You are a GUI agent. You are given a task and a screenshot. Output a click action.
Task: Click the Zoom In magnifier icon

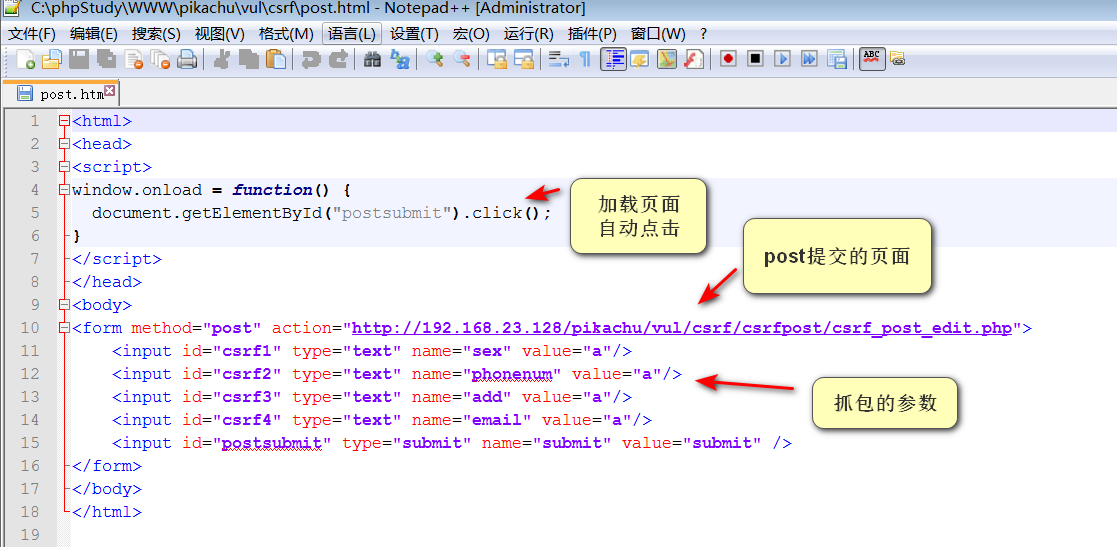pyautogui.click(x=435, y=60)
